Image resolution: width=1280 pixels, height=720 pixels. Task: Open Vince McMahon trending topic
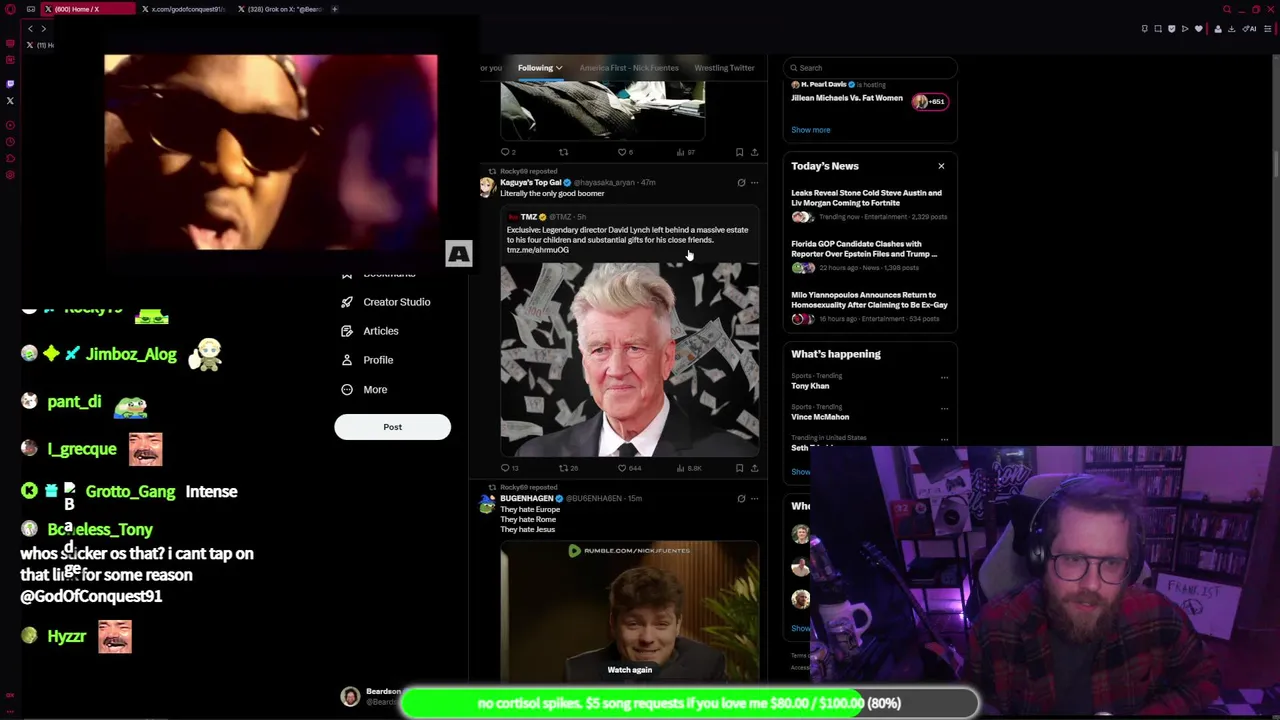coord(820,417)
